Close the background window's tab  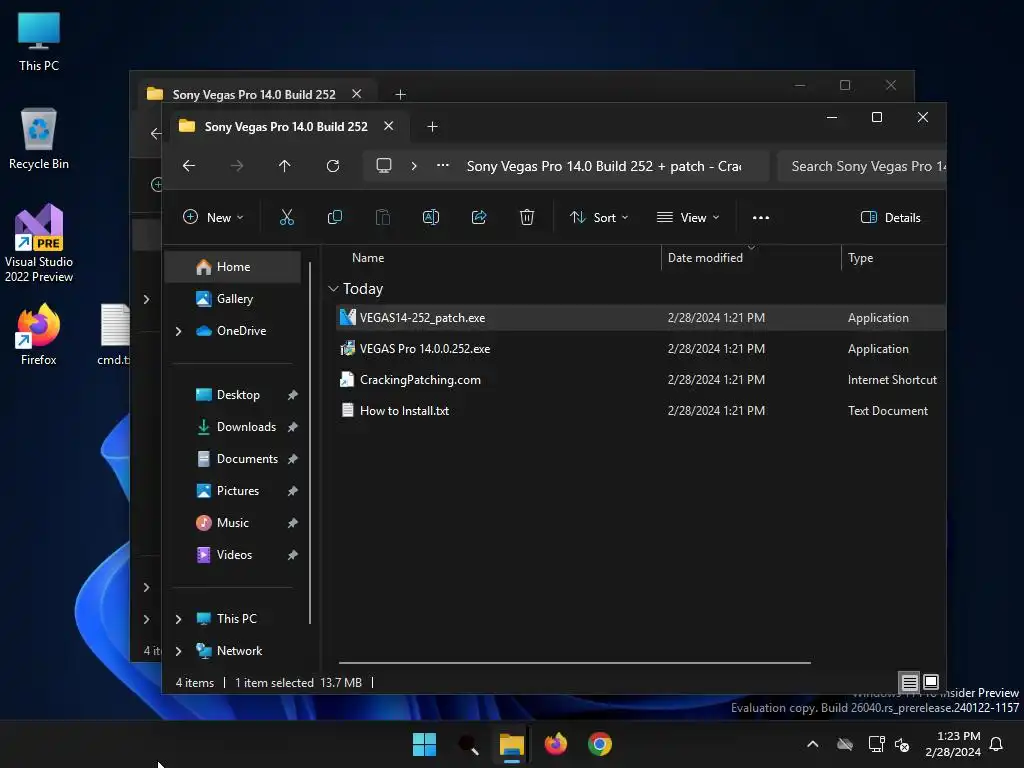357,94
